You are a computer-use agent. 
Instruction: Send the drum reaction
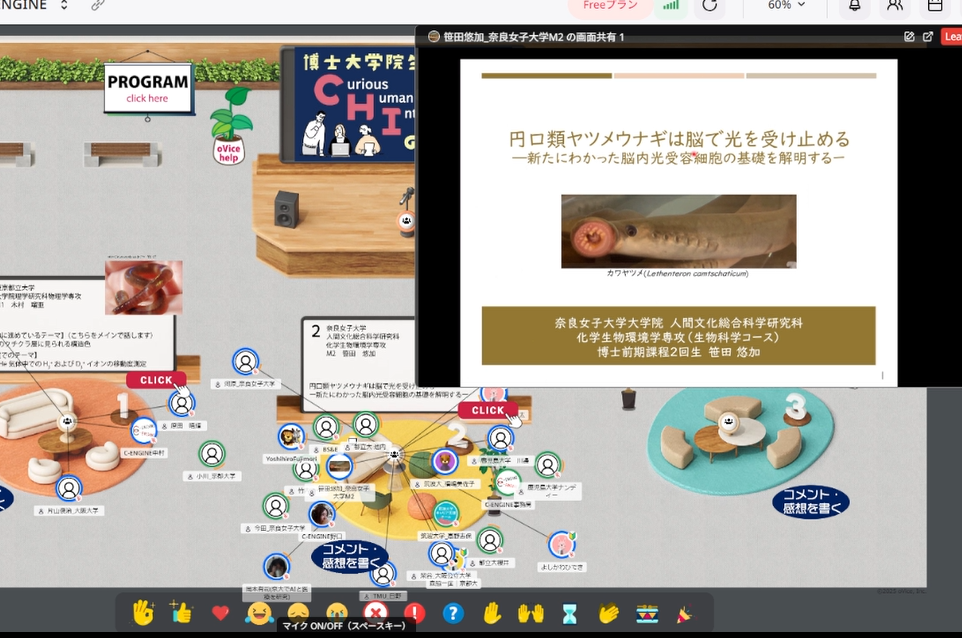647,613
